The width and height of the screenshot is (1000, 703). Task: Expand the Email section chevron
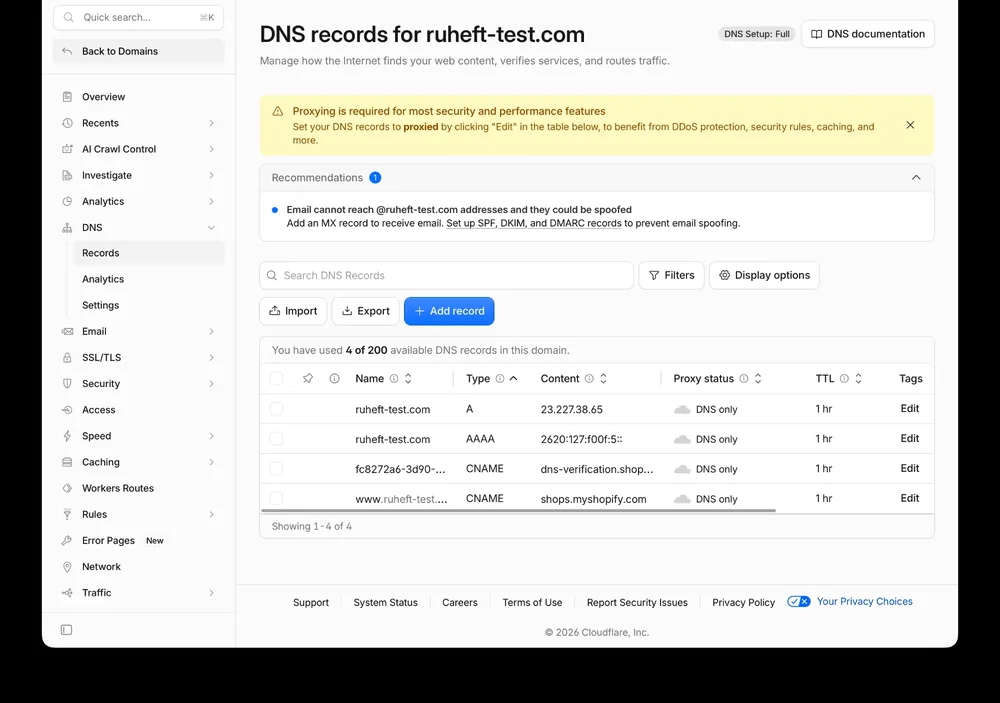click(211, 332)
